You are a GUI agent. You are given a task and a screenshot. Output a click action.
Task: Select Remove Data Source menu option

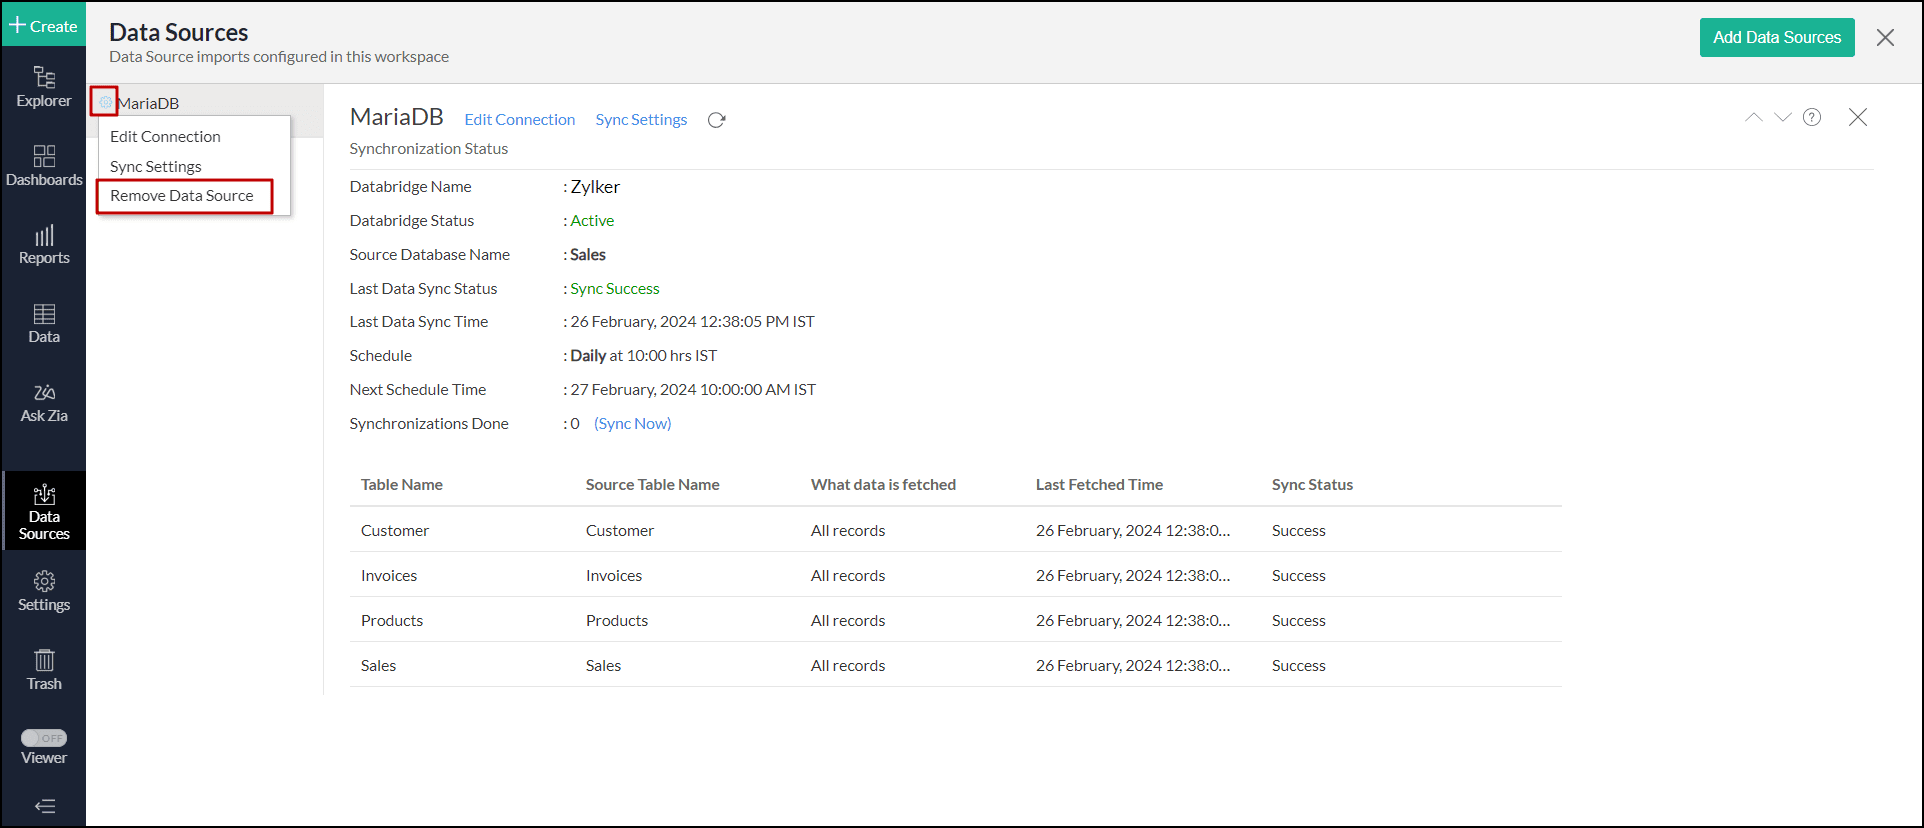[182, 196]
